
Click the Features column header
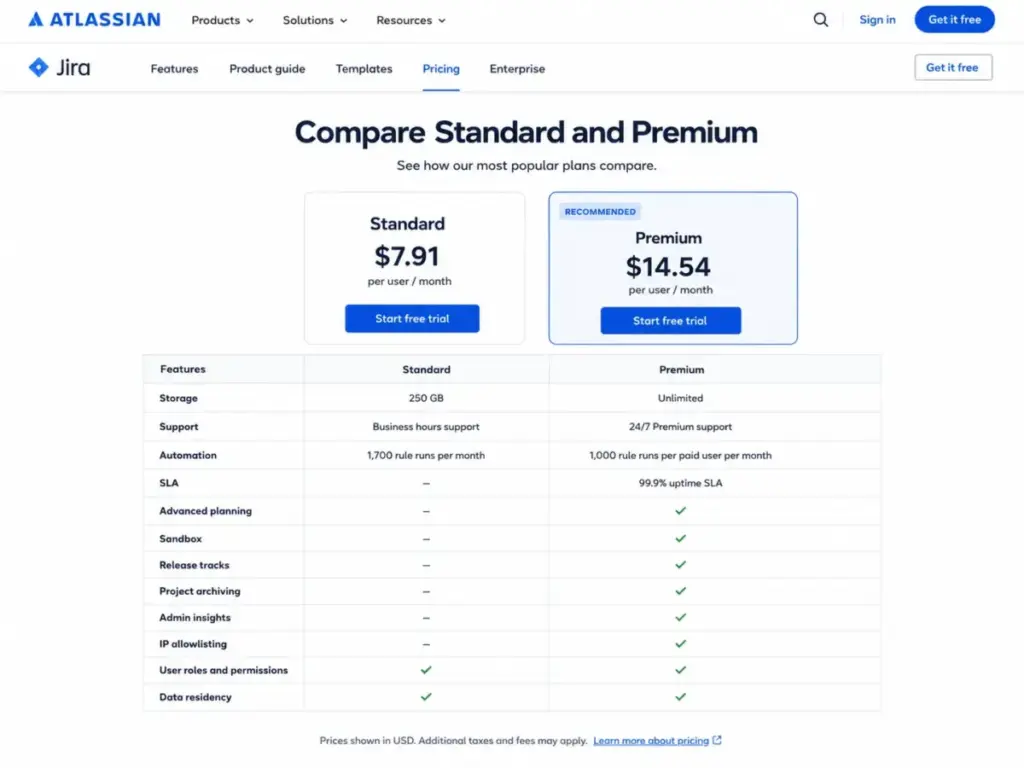coord(182,369)
